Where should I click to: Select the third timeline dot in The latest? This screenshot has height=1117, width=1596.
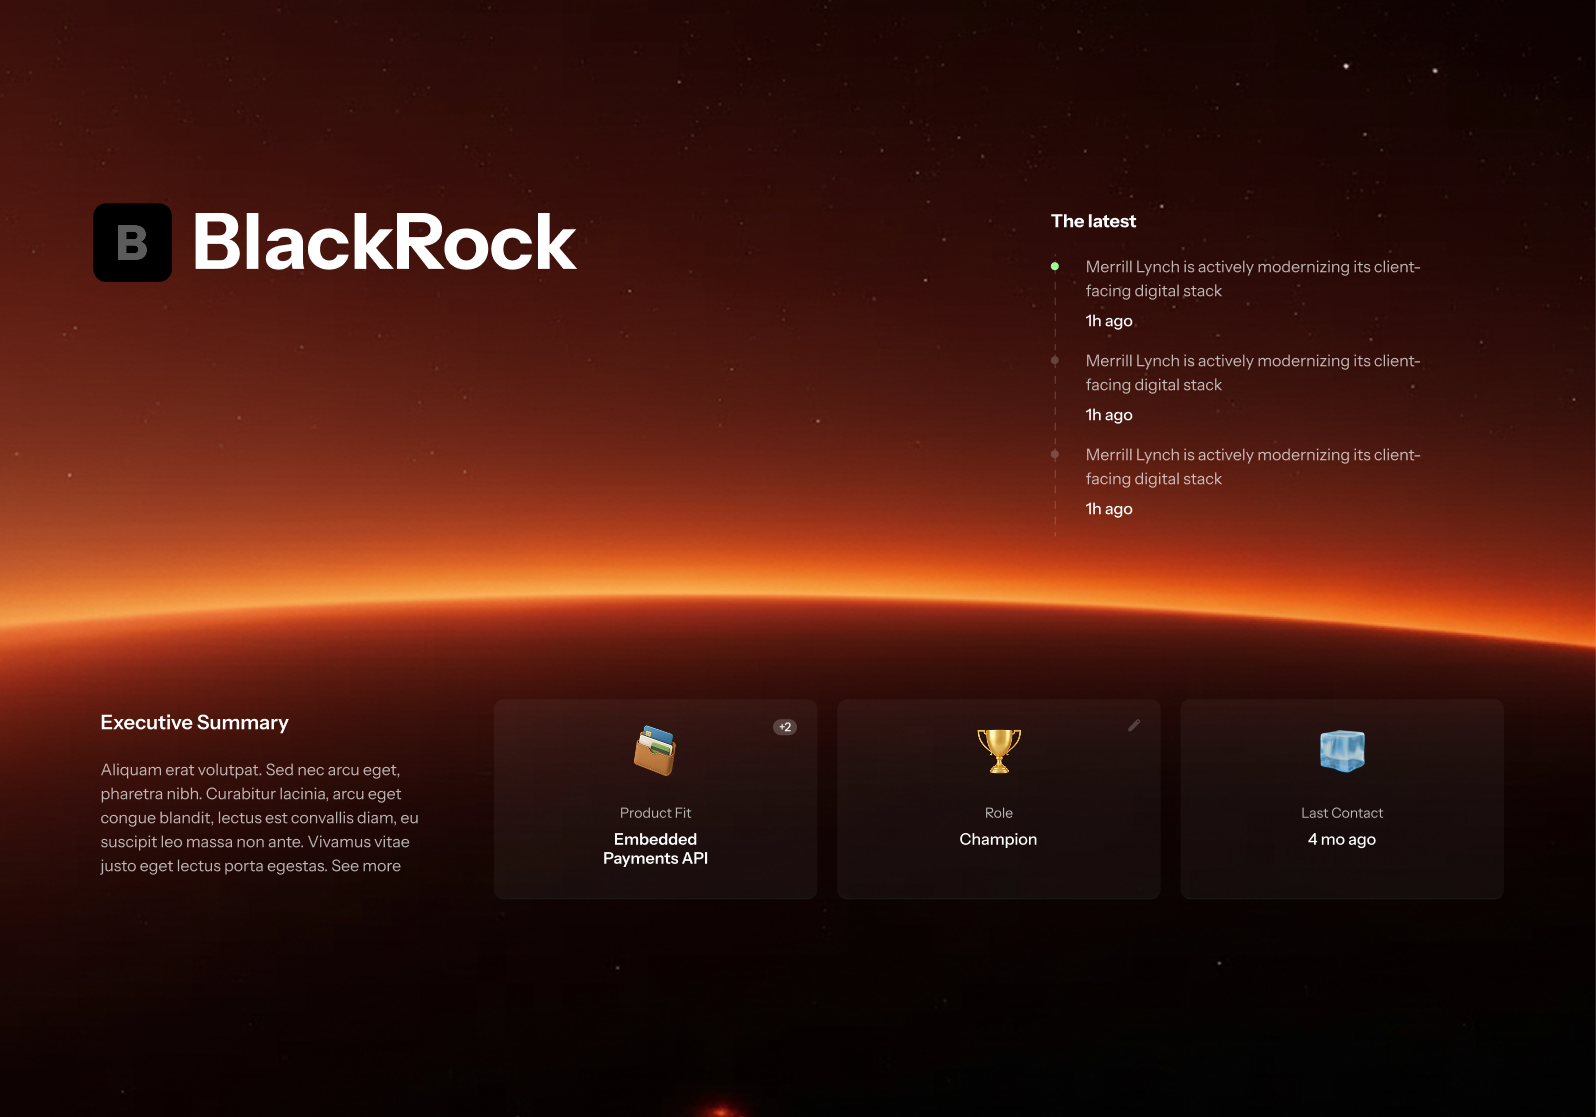[1055, 455]
